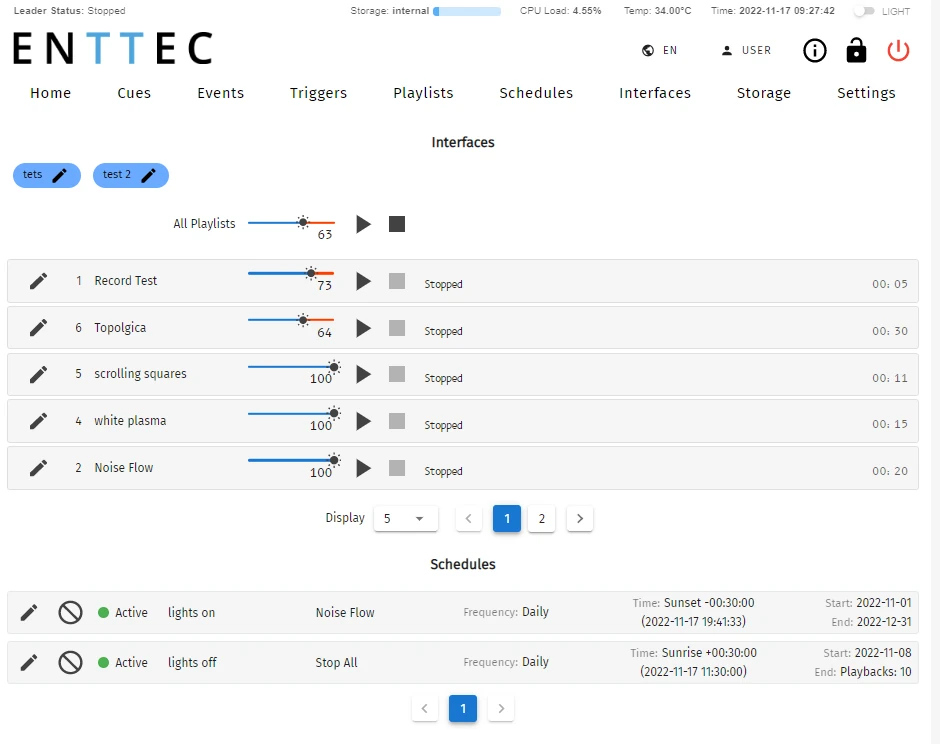940x744 pixels.
Task: Go to next schedules page arrow
Action: (501, 709)
